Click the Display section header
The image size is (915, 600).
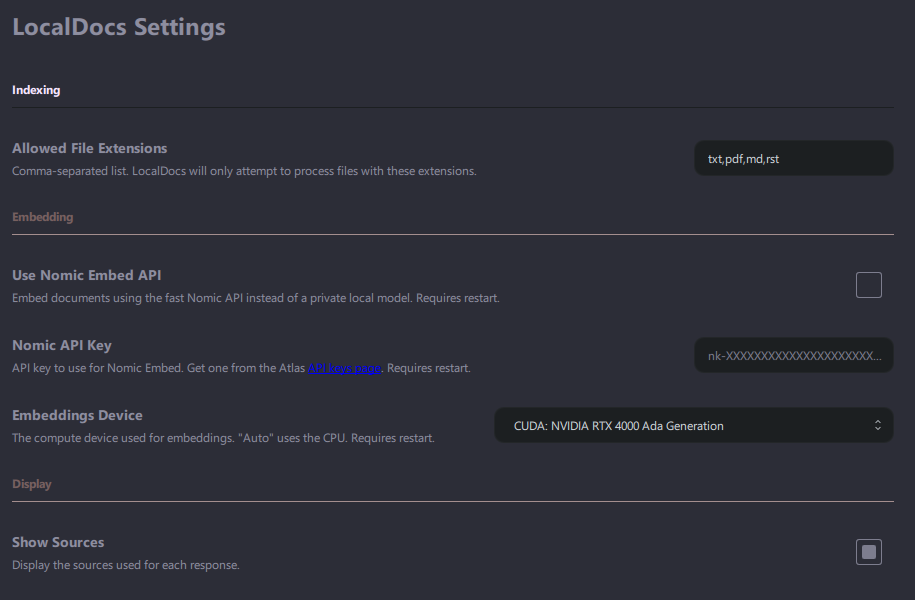[32, 483]
